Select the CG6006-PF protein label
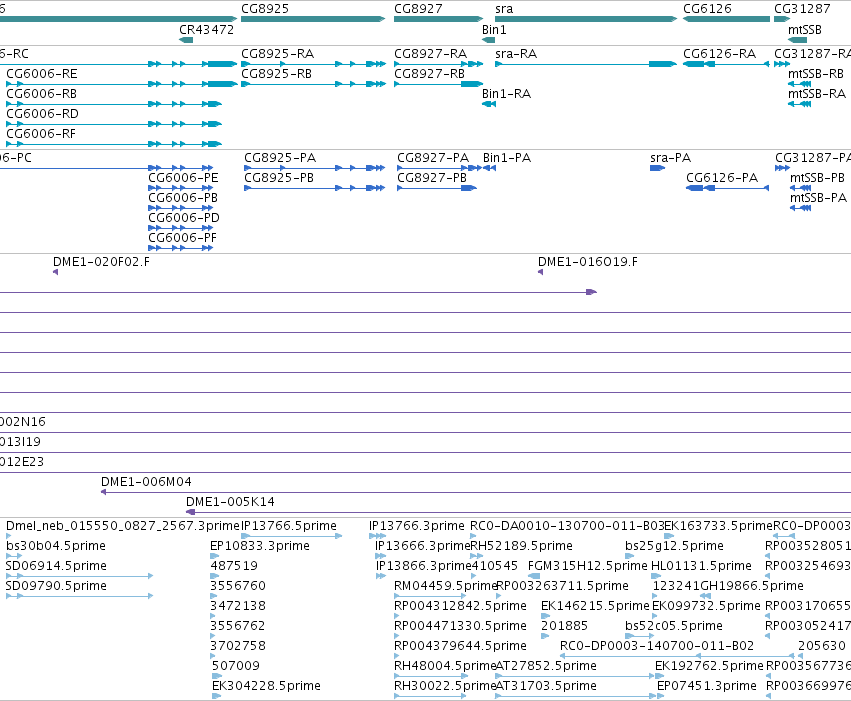 click(x=182, y=238)
